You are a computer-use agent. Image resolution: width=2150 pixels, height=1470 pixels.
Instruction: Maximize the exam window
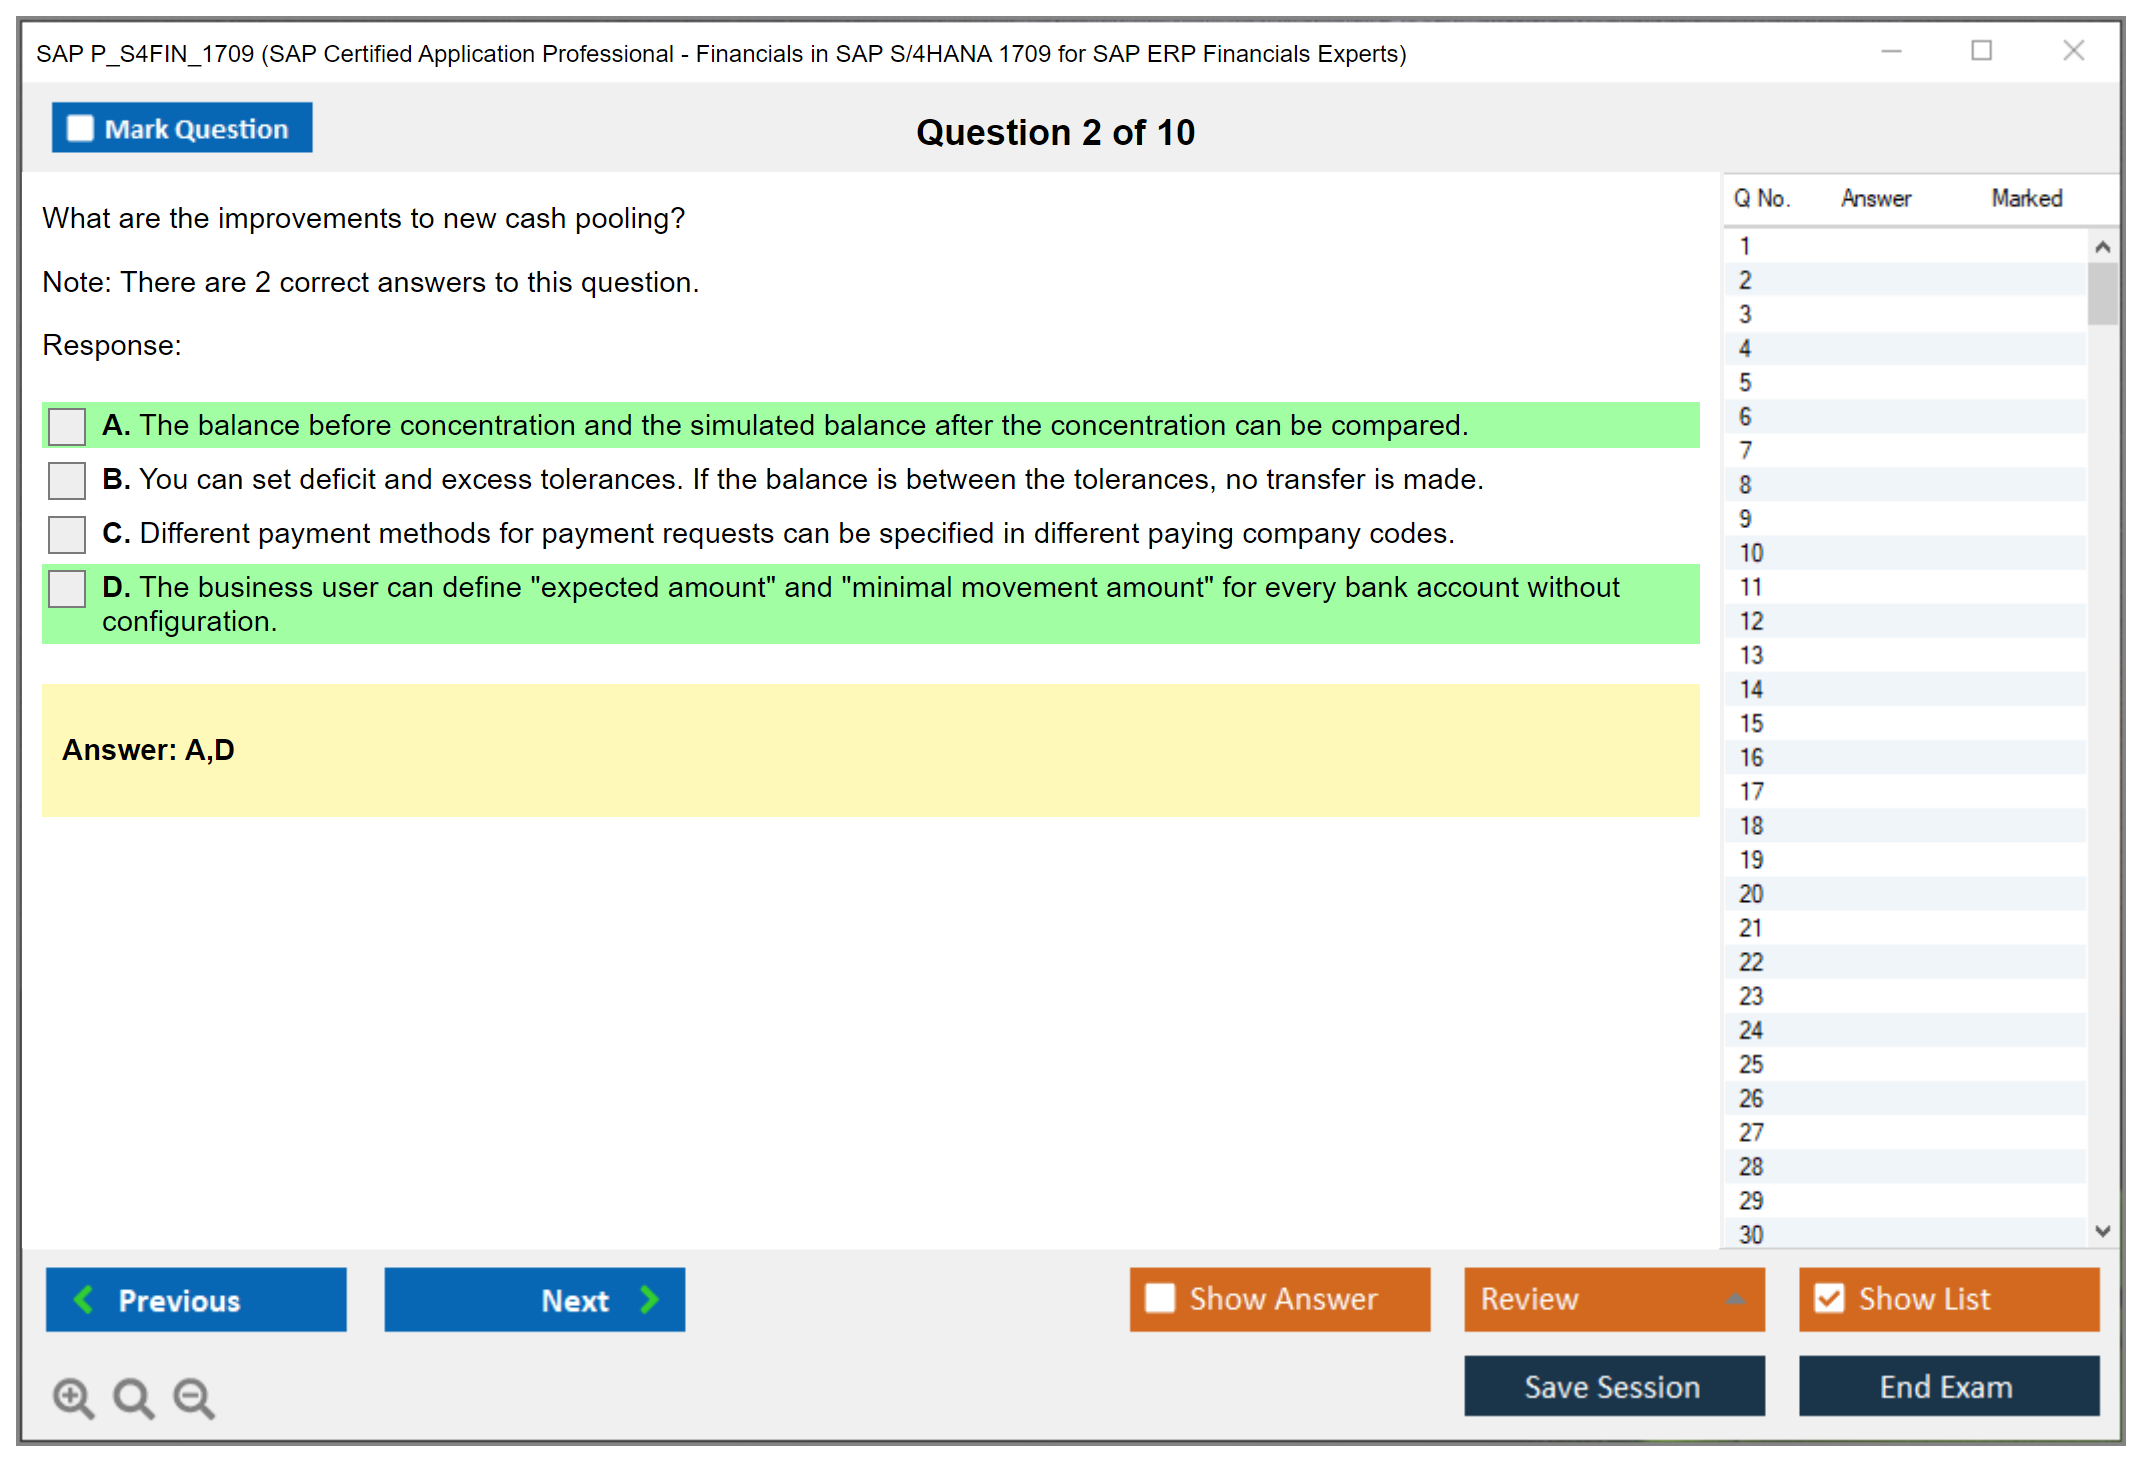point(1981,51)
